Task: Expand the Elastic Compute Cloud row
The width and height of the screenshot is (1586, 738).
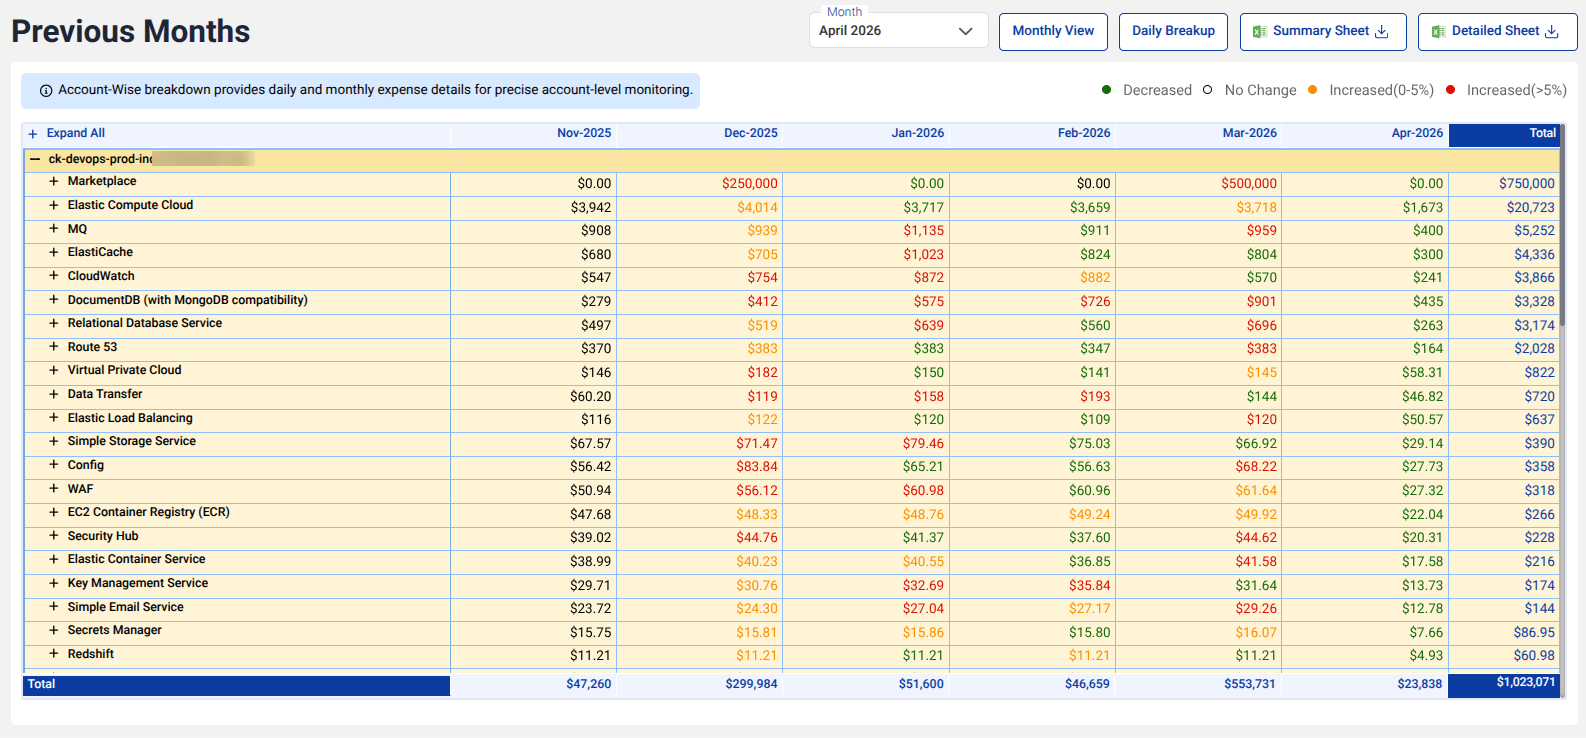Action: point(54,205)
